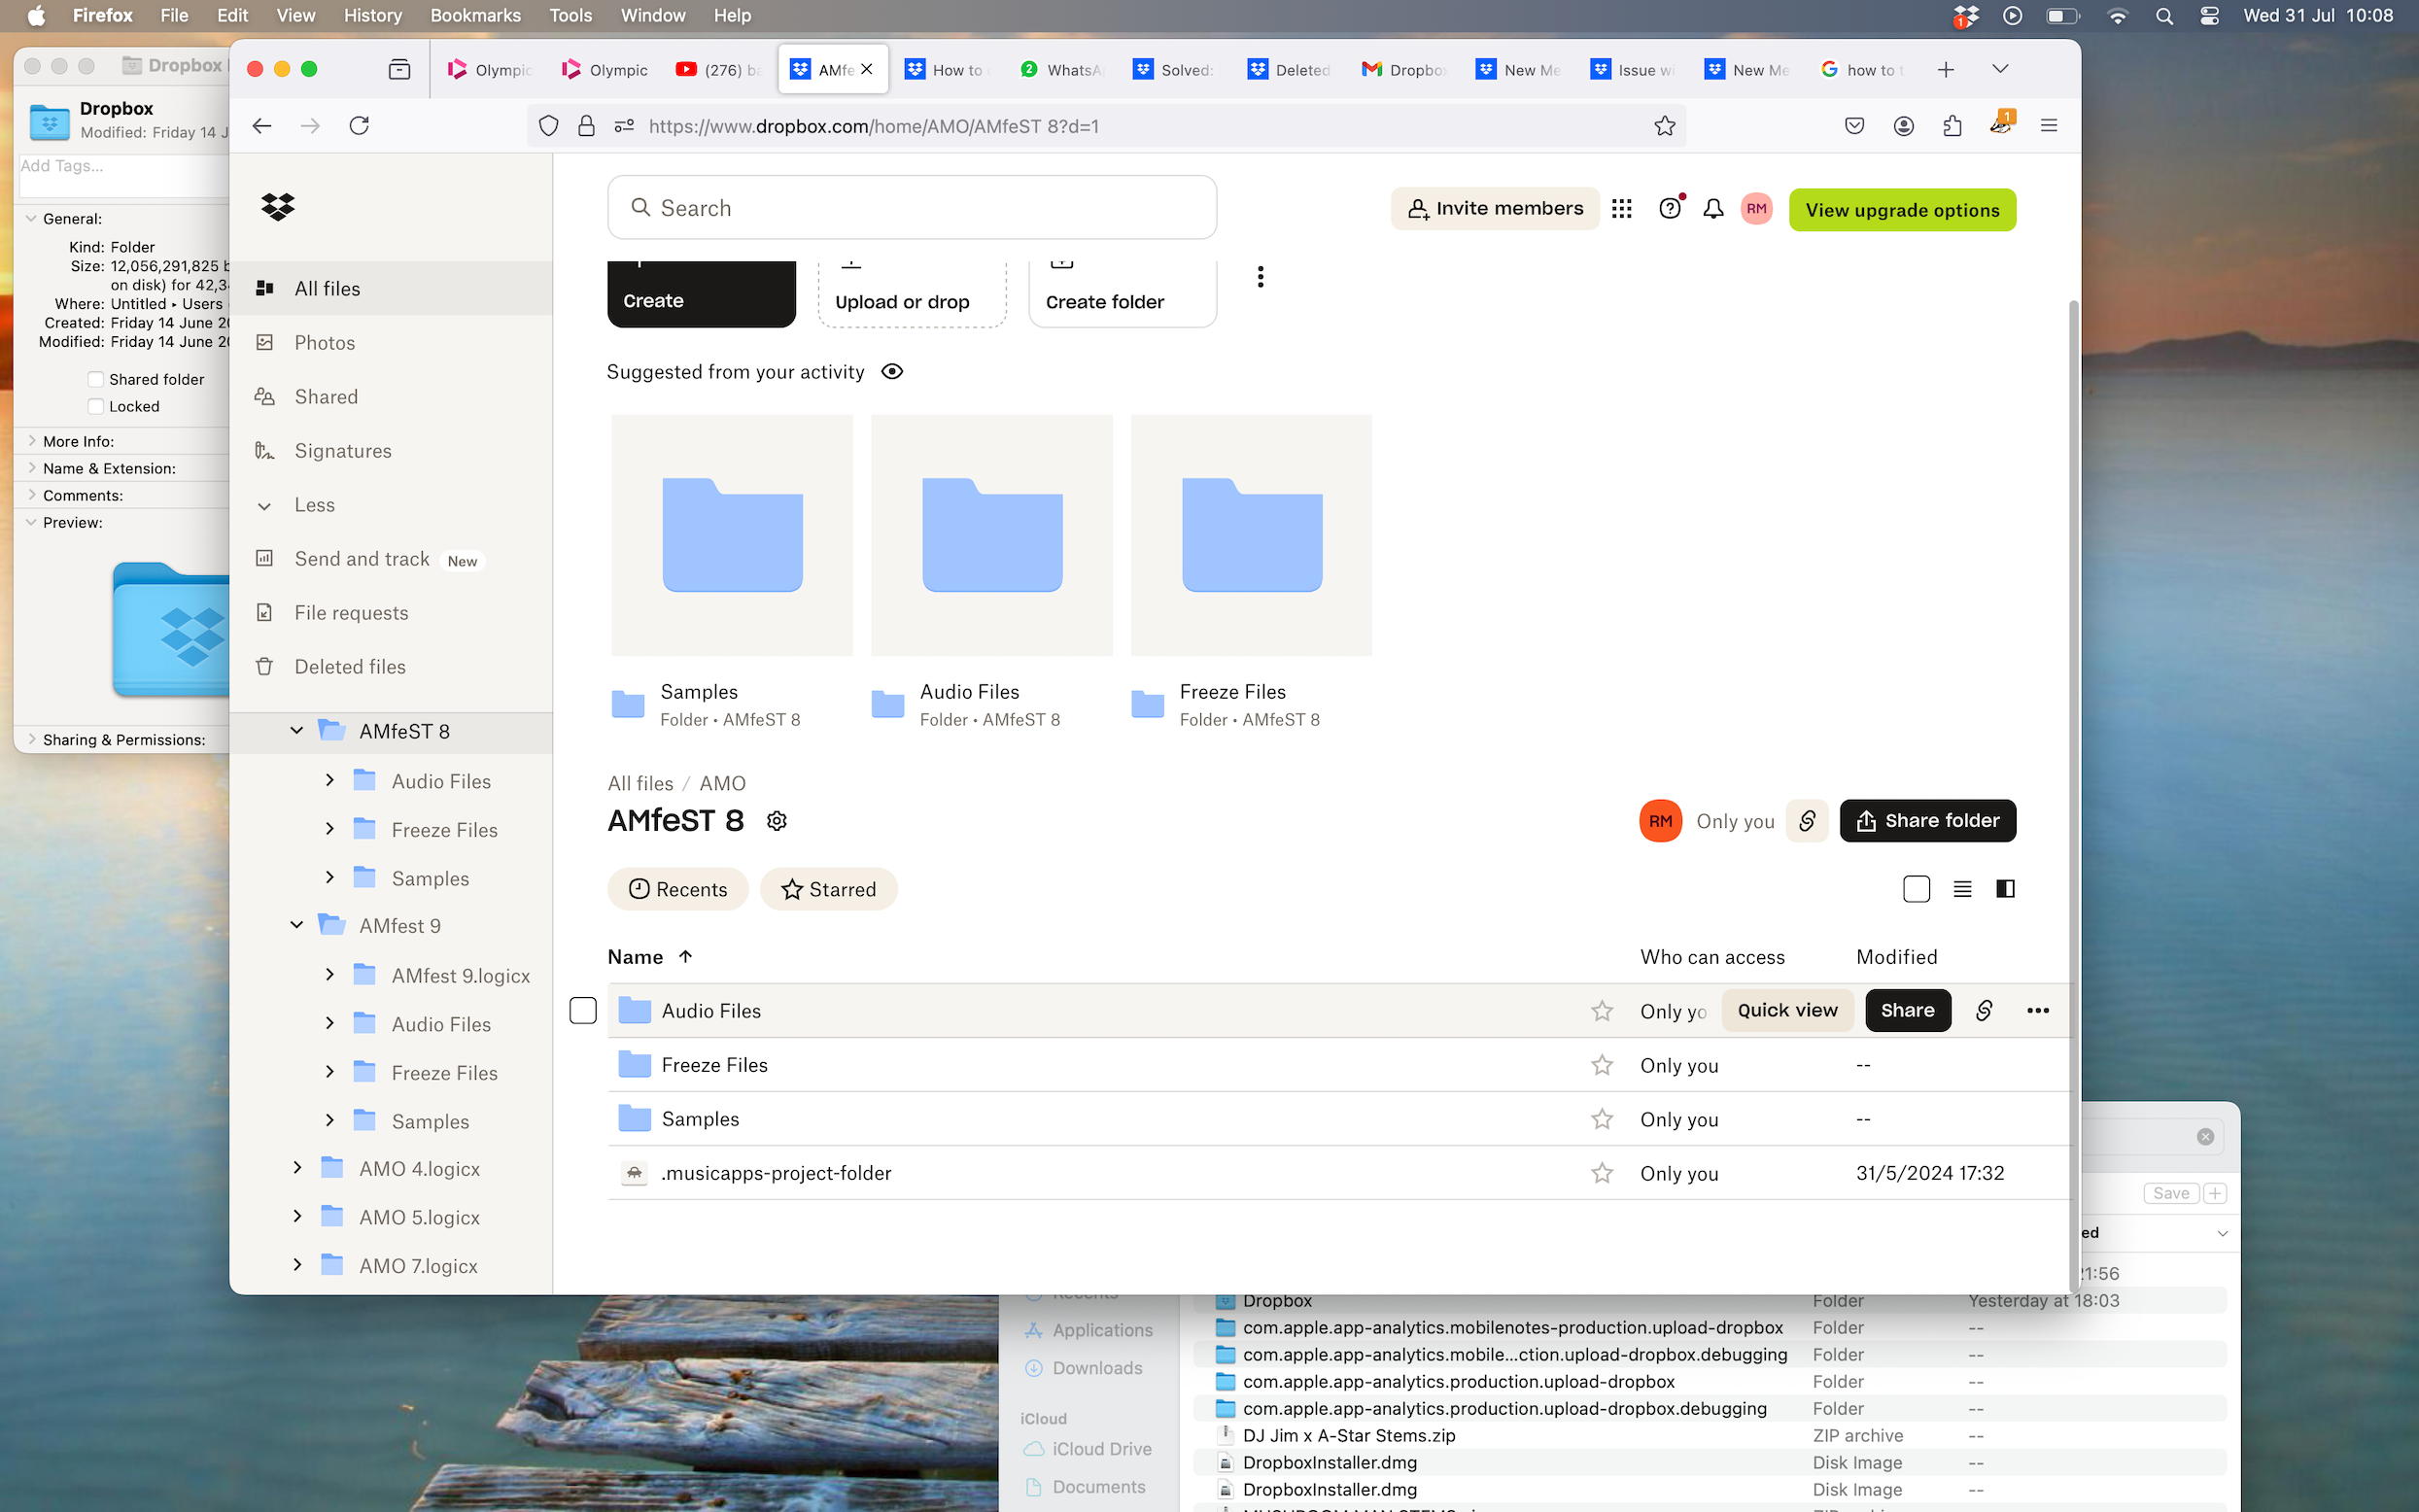Expand Sharing & Permissions in Info window
The height and width of the screenshot is (1512, 2419).
32,740
